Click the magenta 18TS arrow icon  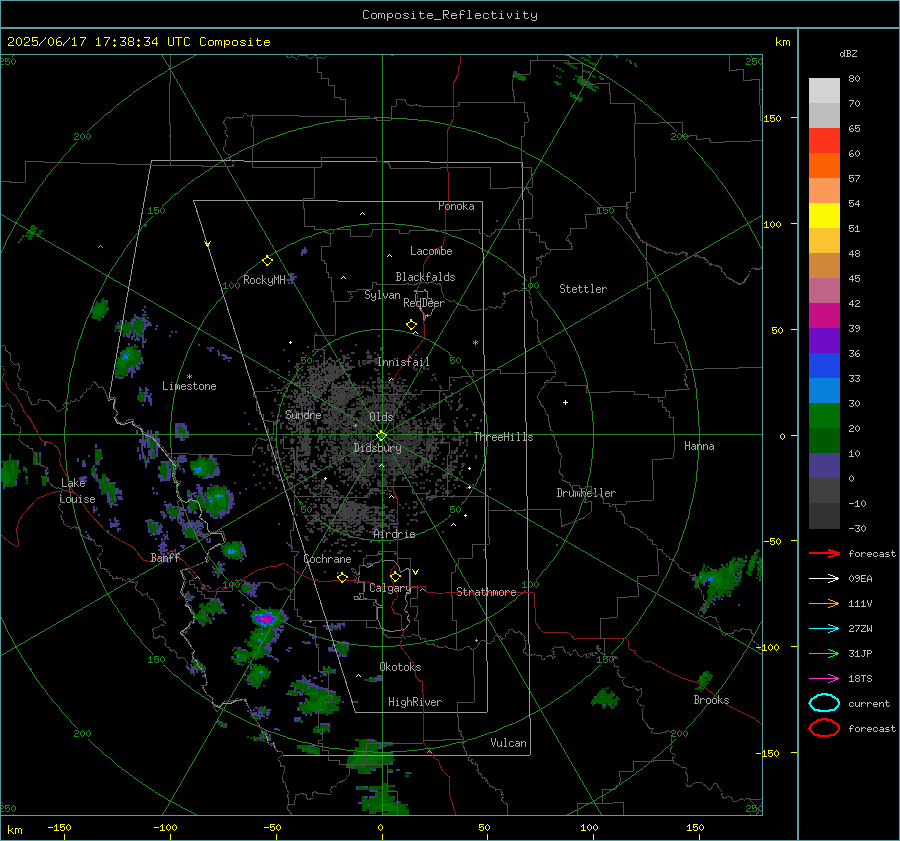pos(824,678)
